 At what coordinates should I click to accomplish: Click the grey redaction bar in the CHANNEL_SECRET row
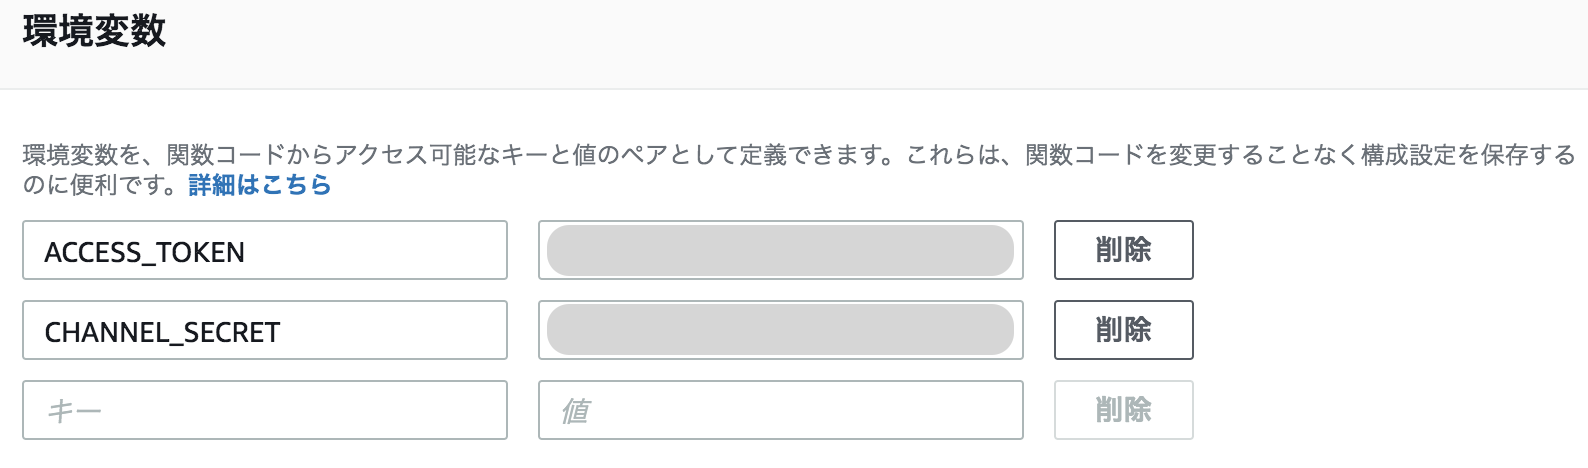click(780, 330)
